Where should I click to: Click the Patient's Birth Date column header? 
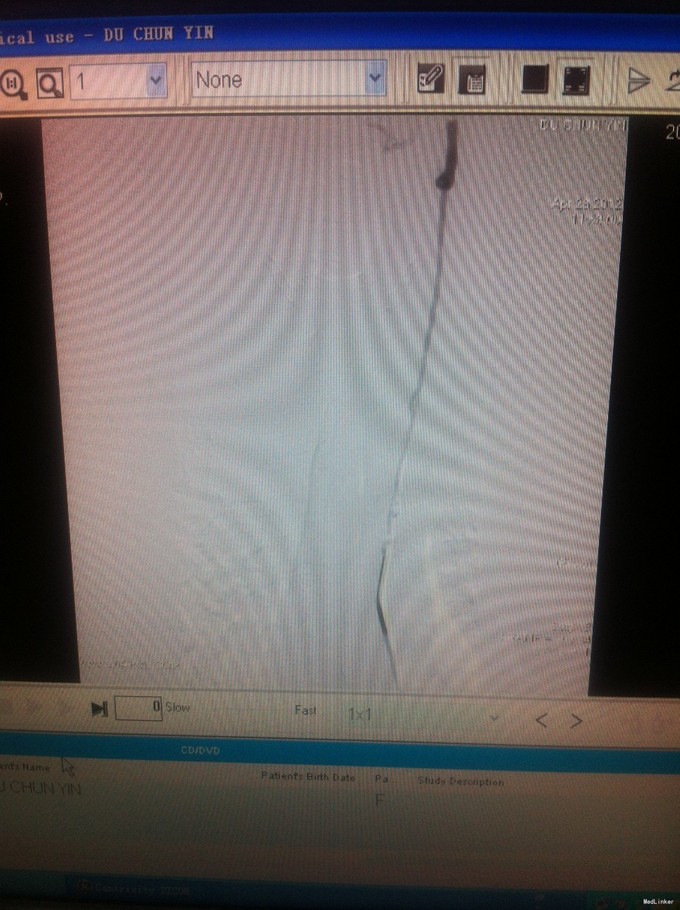308,777
